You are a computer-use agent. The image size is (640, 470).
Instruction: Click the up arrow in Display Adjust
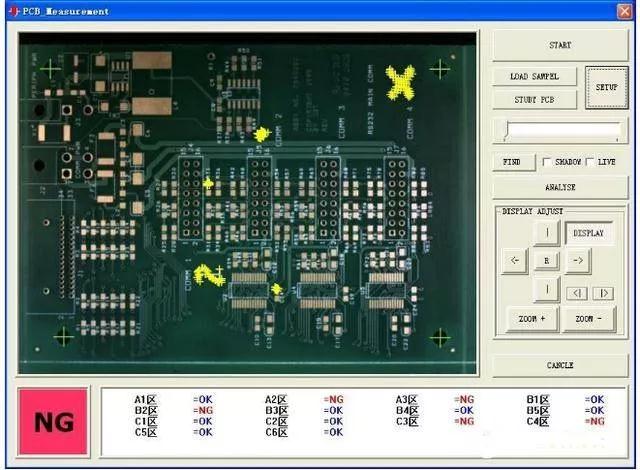[546, 233]
